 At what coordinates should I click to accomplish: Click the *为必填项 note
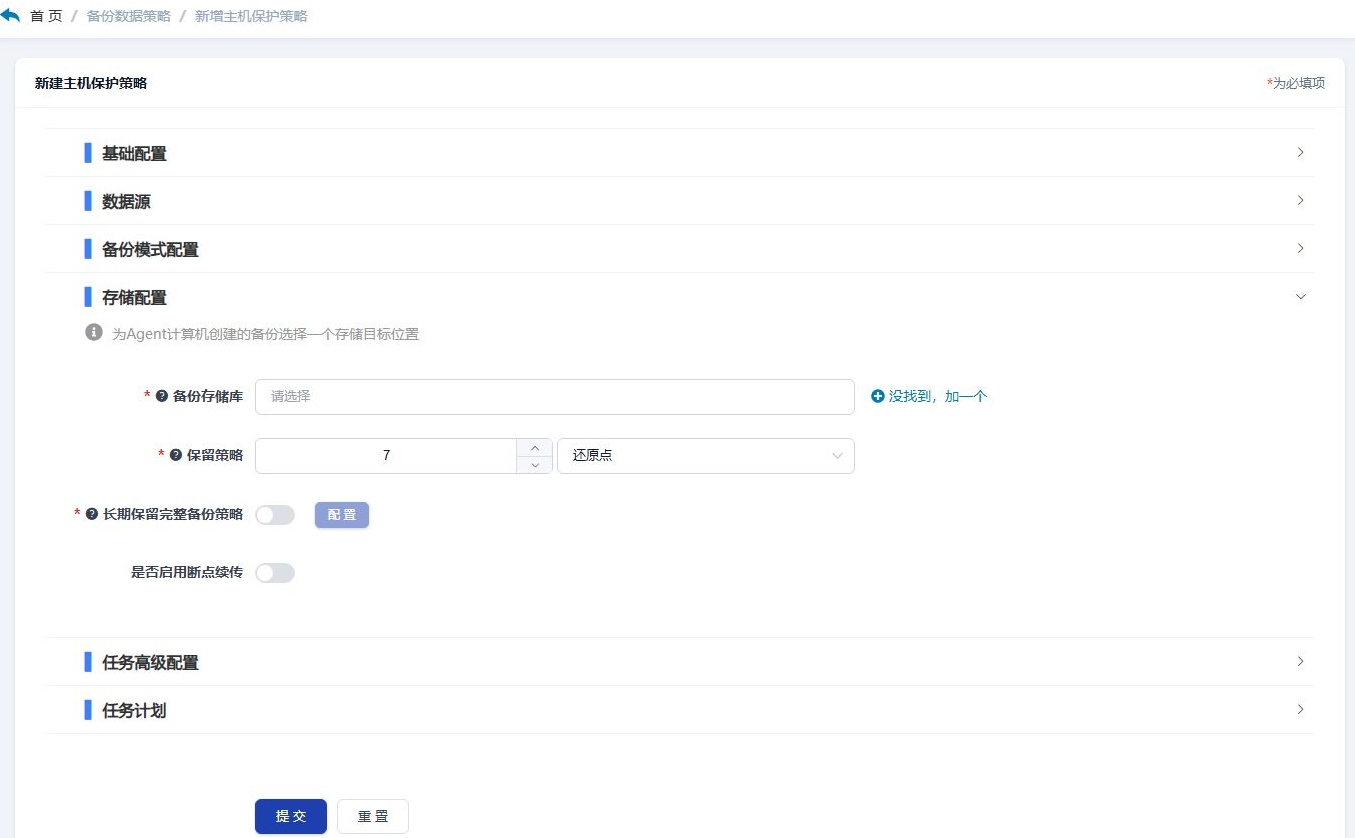click(x=1296, y=83)
